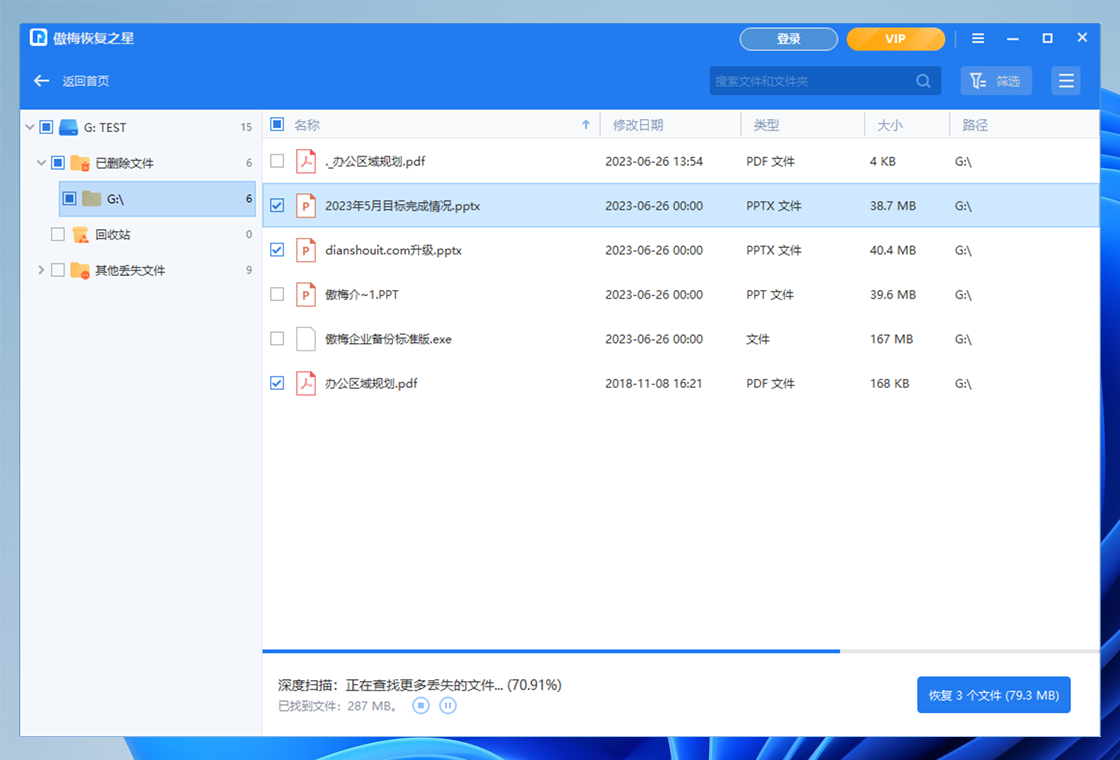Click the magnifier search icon
Screen dimensions: 1120x760
[924, 81]
